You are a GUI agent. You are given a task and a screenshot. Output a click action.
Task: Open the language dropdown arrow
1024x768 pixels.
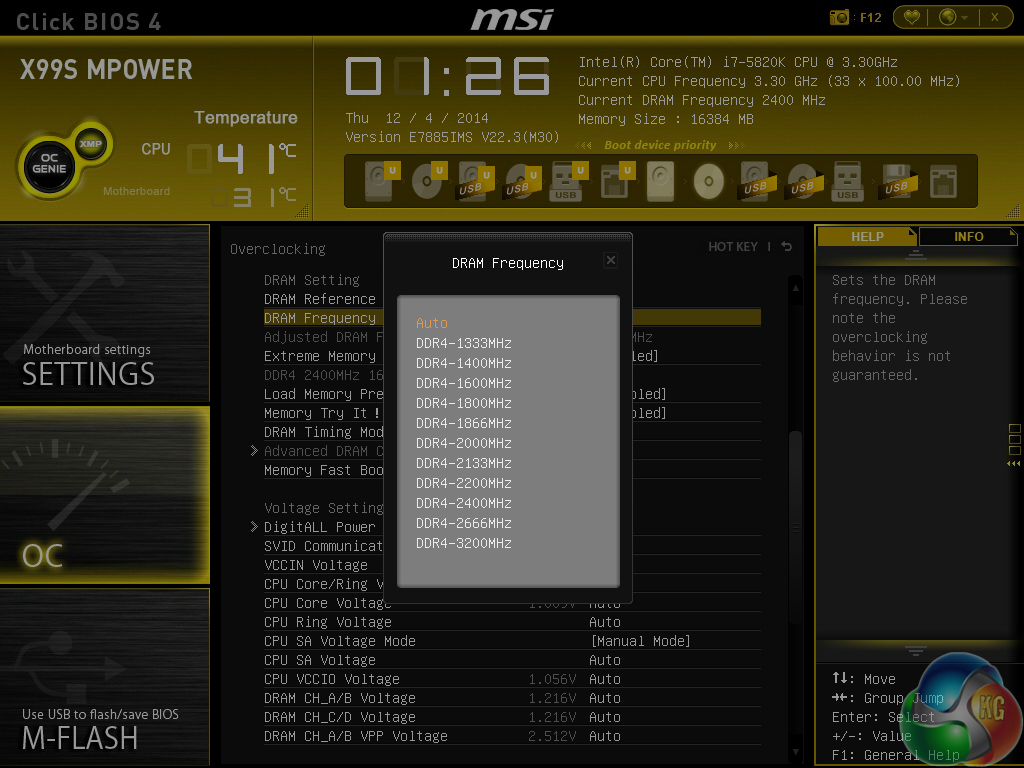point(965,18)
